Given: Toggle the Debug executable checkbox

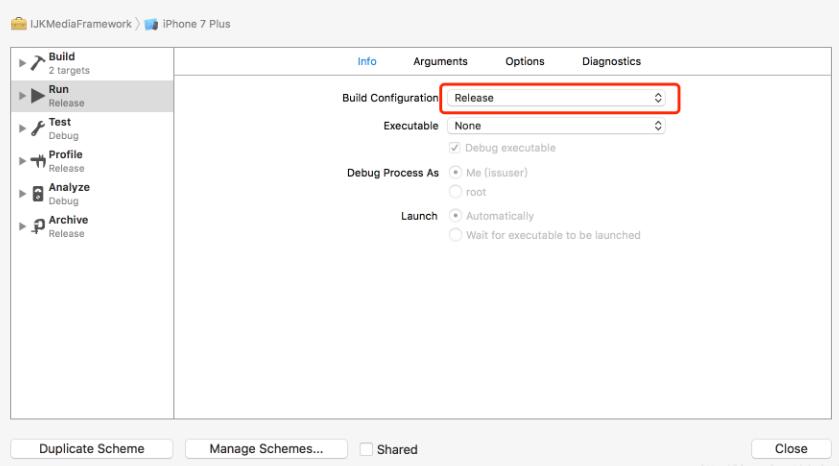Looking at the screenshot, I should pyautogui.click(x=456, y=148).
